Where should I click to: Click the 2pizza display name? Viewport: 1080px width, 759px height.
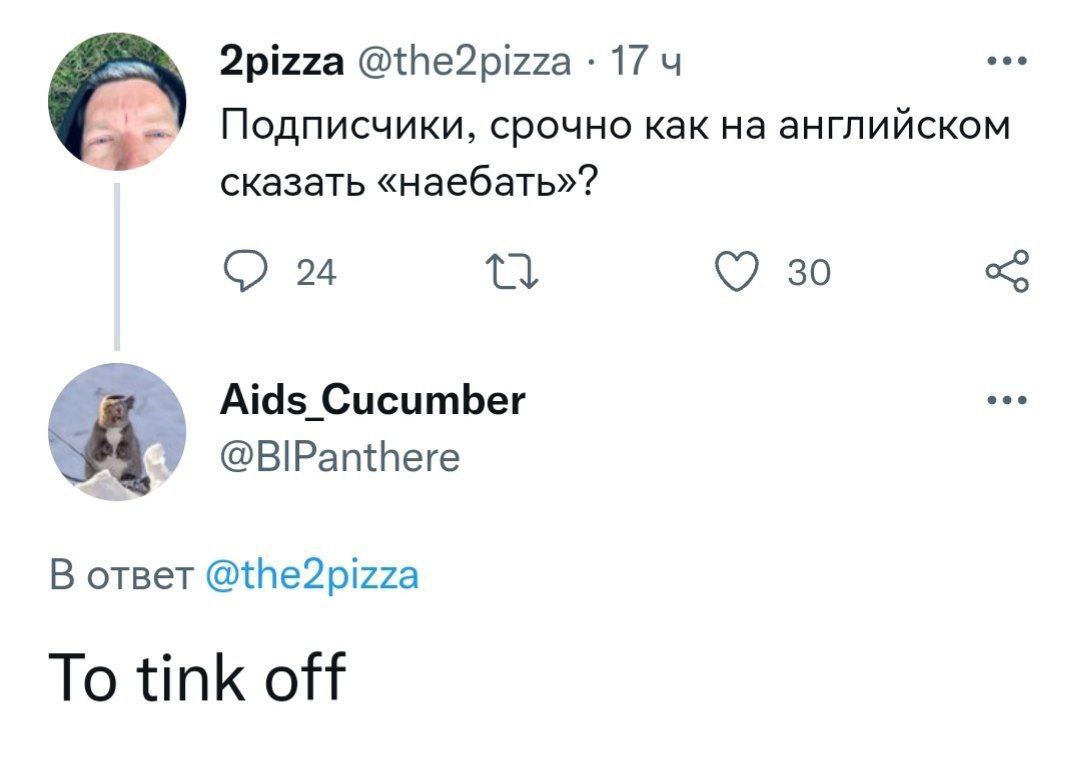coord(282,66)
